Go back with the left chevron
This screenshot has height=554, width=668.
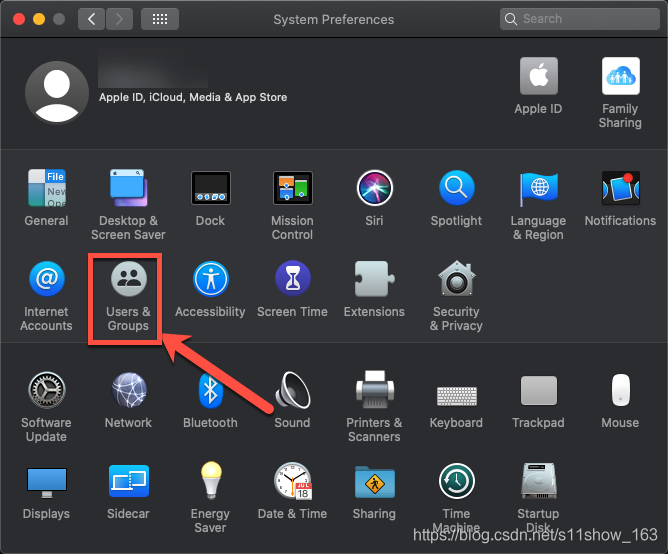coord(91,19)
